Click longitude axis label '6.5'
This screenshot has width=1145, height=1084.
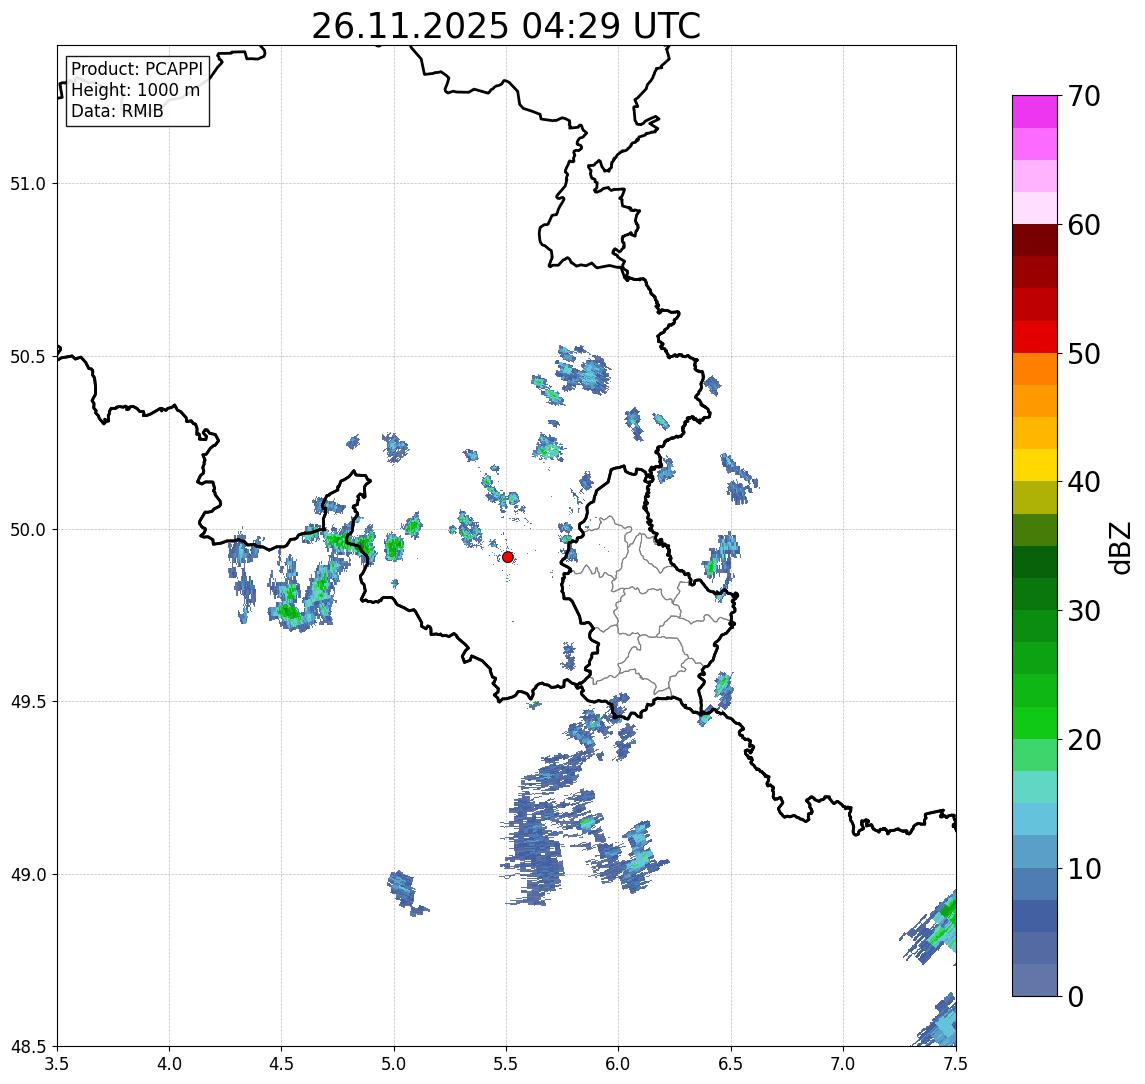point(731,1064)
